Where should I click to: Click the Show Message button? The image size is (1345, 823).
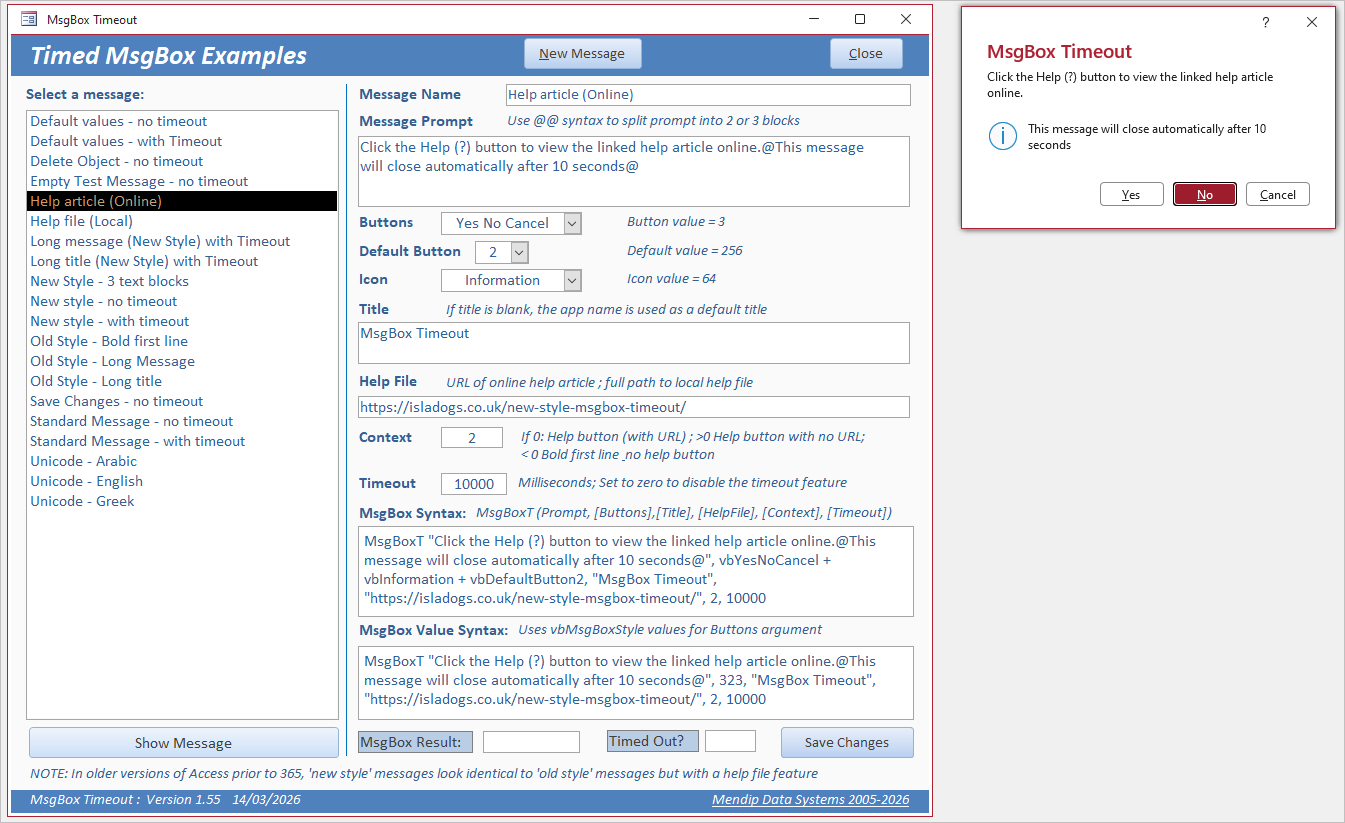pos(183,743)
